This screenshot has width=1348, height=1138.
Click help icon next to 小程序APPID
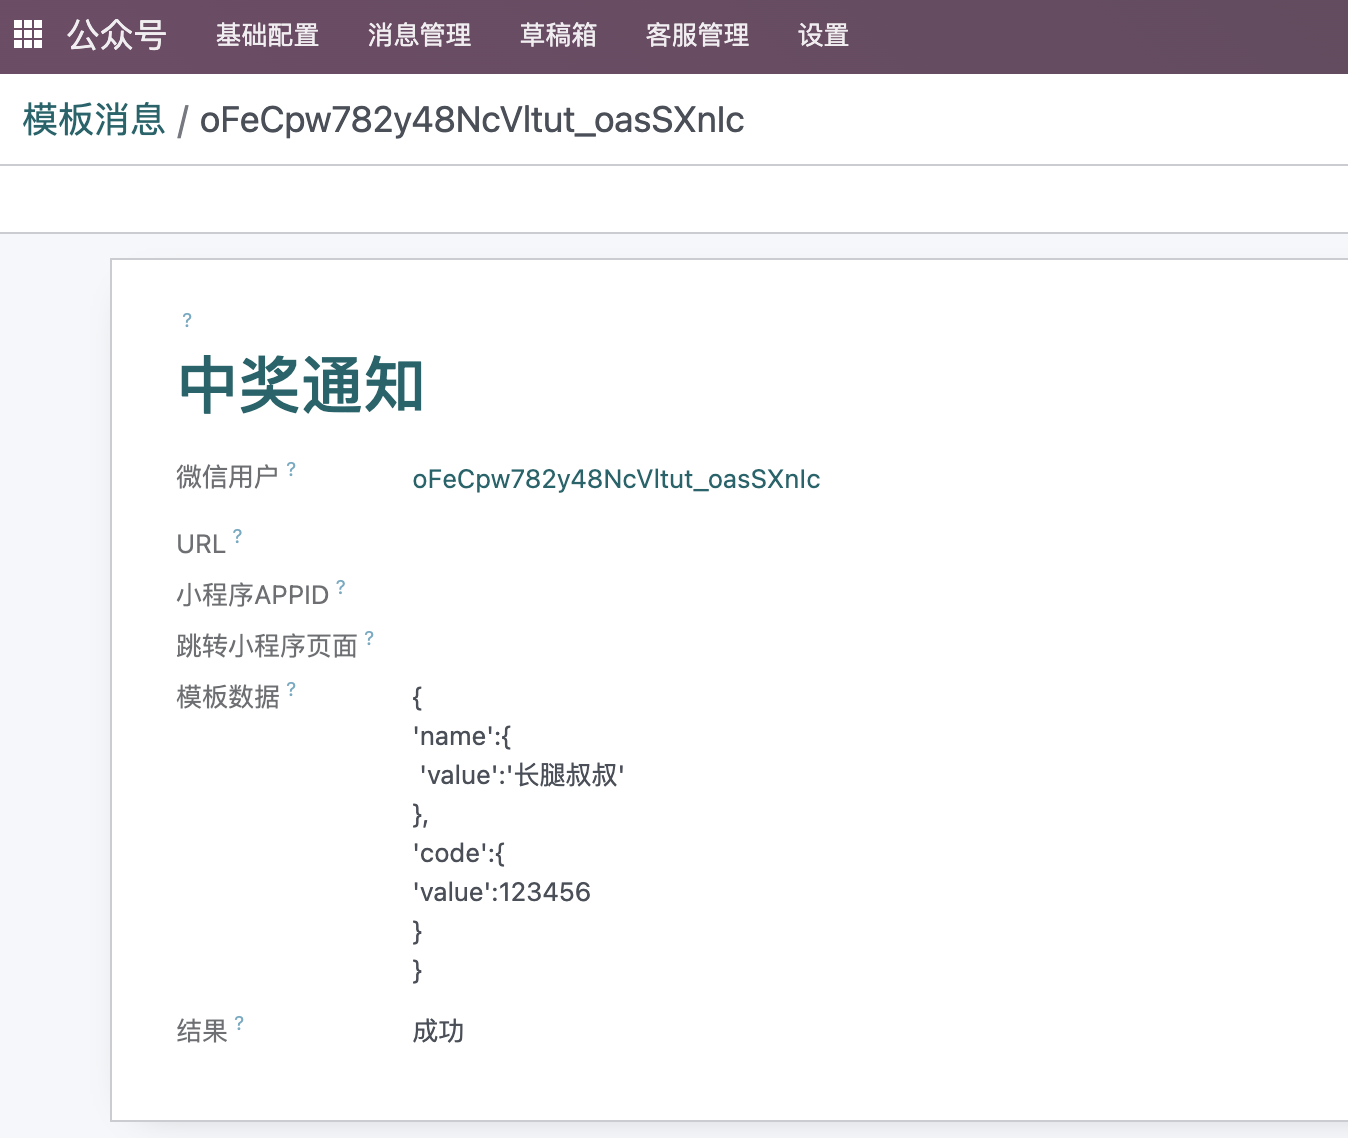pos(341,587)
